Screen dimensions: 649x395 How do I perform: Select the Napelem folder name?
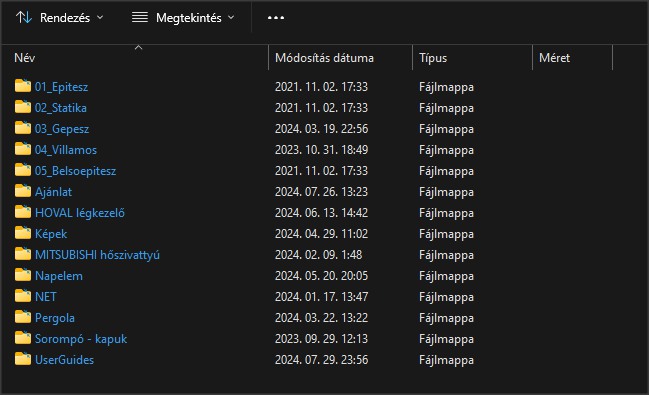pos(59,276)
